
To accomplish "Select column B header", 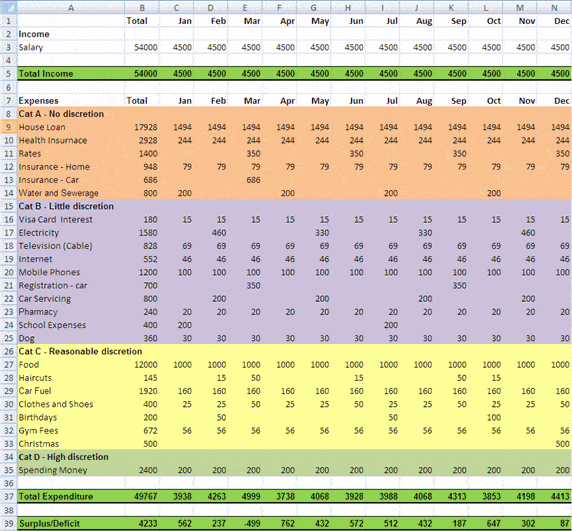I will 142,7.
